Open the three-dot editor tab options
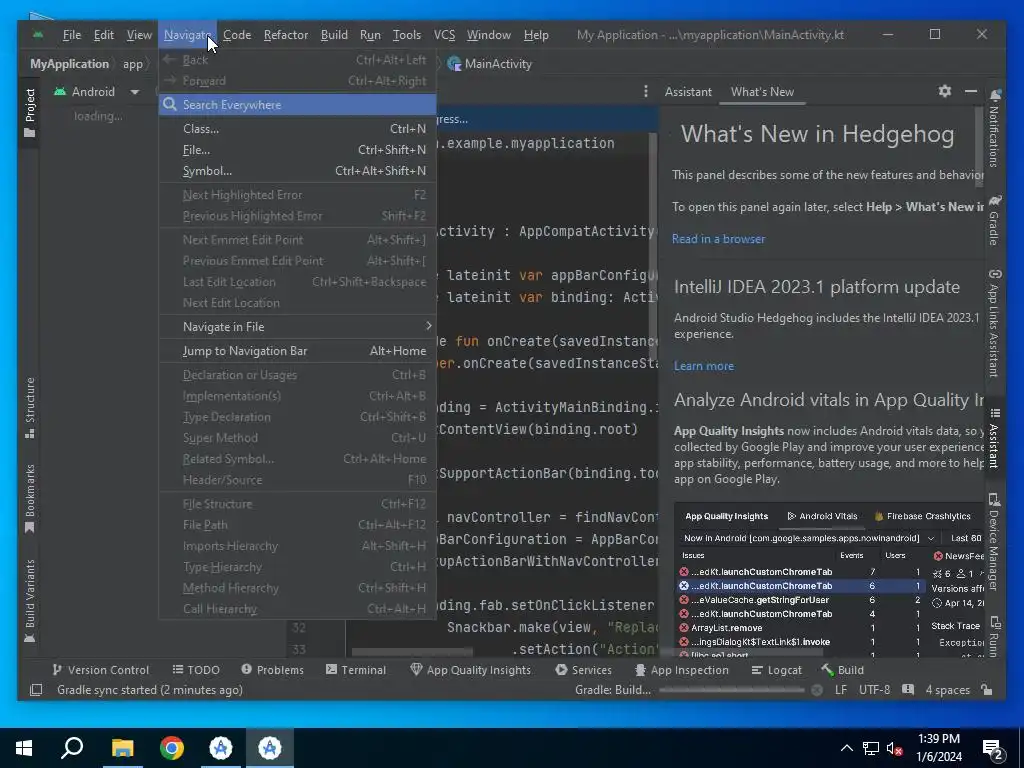The height and width of the screenshot is (768, 1024). (646, 91)
